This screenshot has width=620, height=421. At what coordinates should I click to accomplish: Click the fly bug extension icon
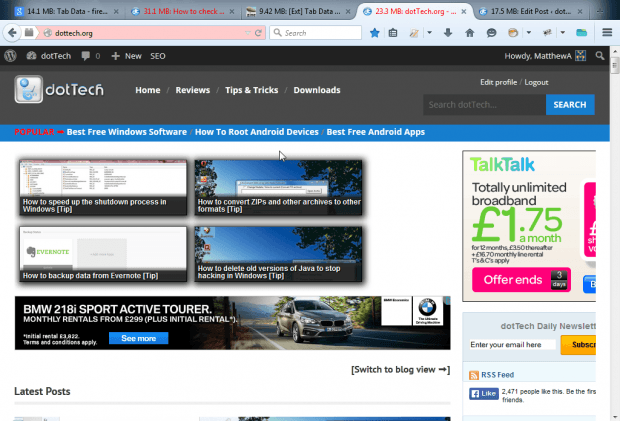[547, 33]
